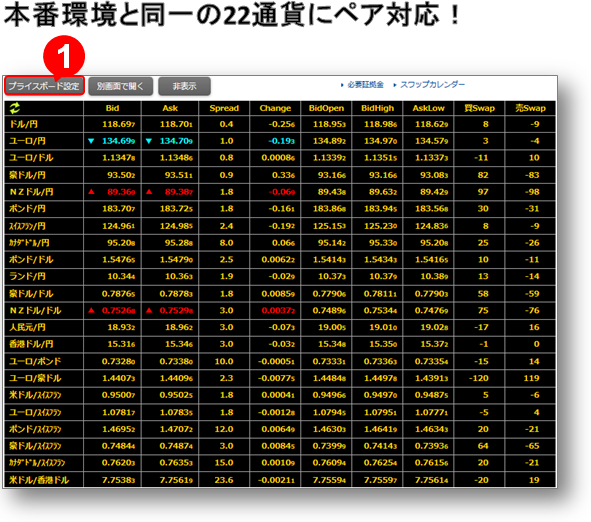Select the 人民元/円 currency pair

[x=27, y=327]
